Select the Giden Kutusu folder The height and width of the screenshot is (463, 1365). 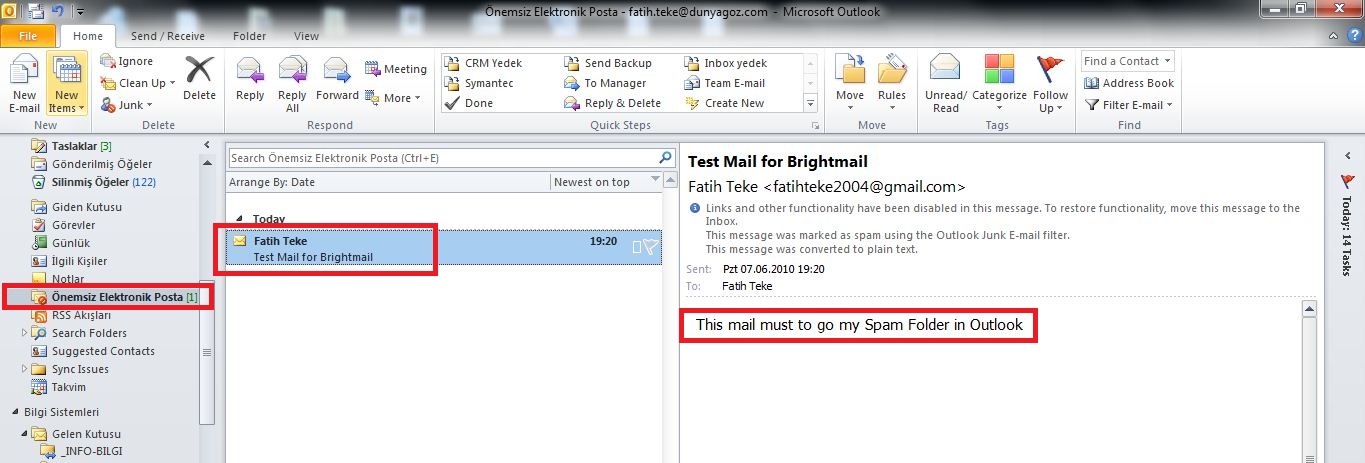point(77,207)
